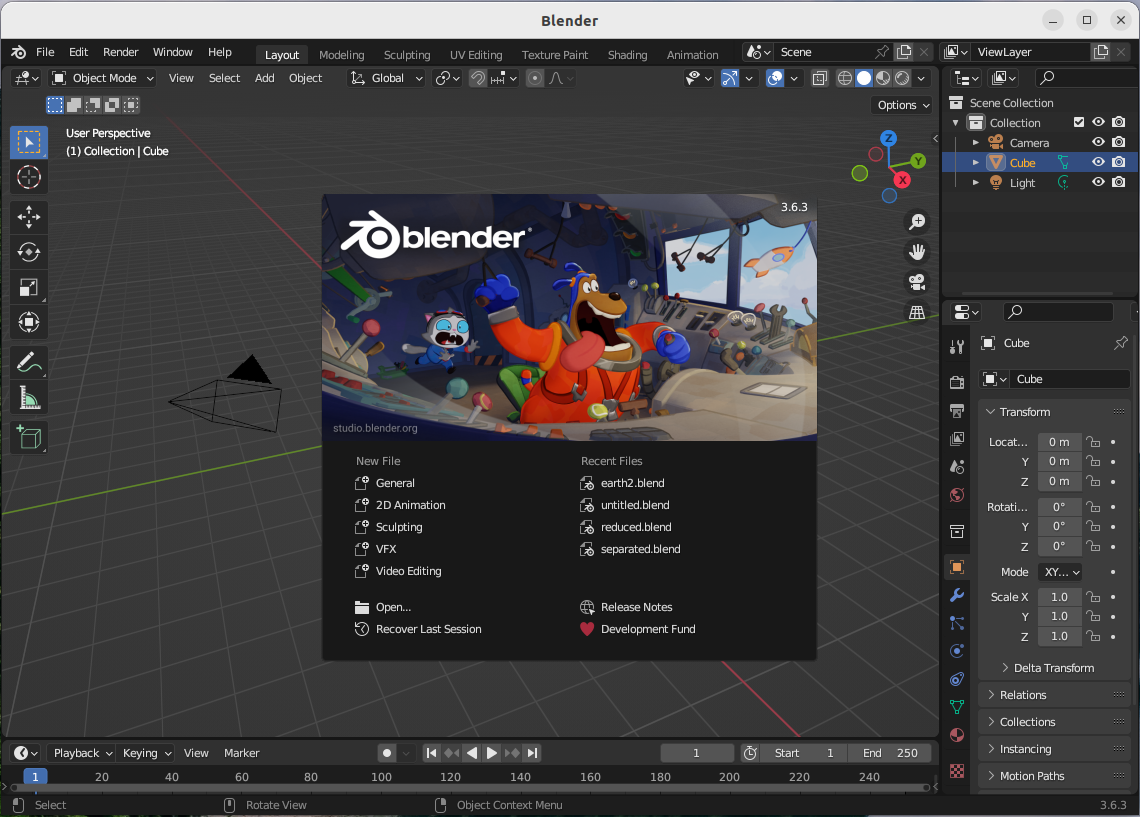Click the play animation button
The width and height of the screenshot is (1140, 817).
491,753
